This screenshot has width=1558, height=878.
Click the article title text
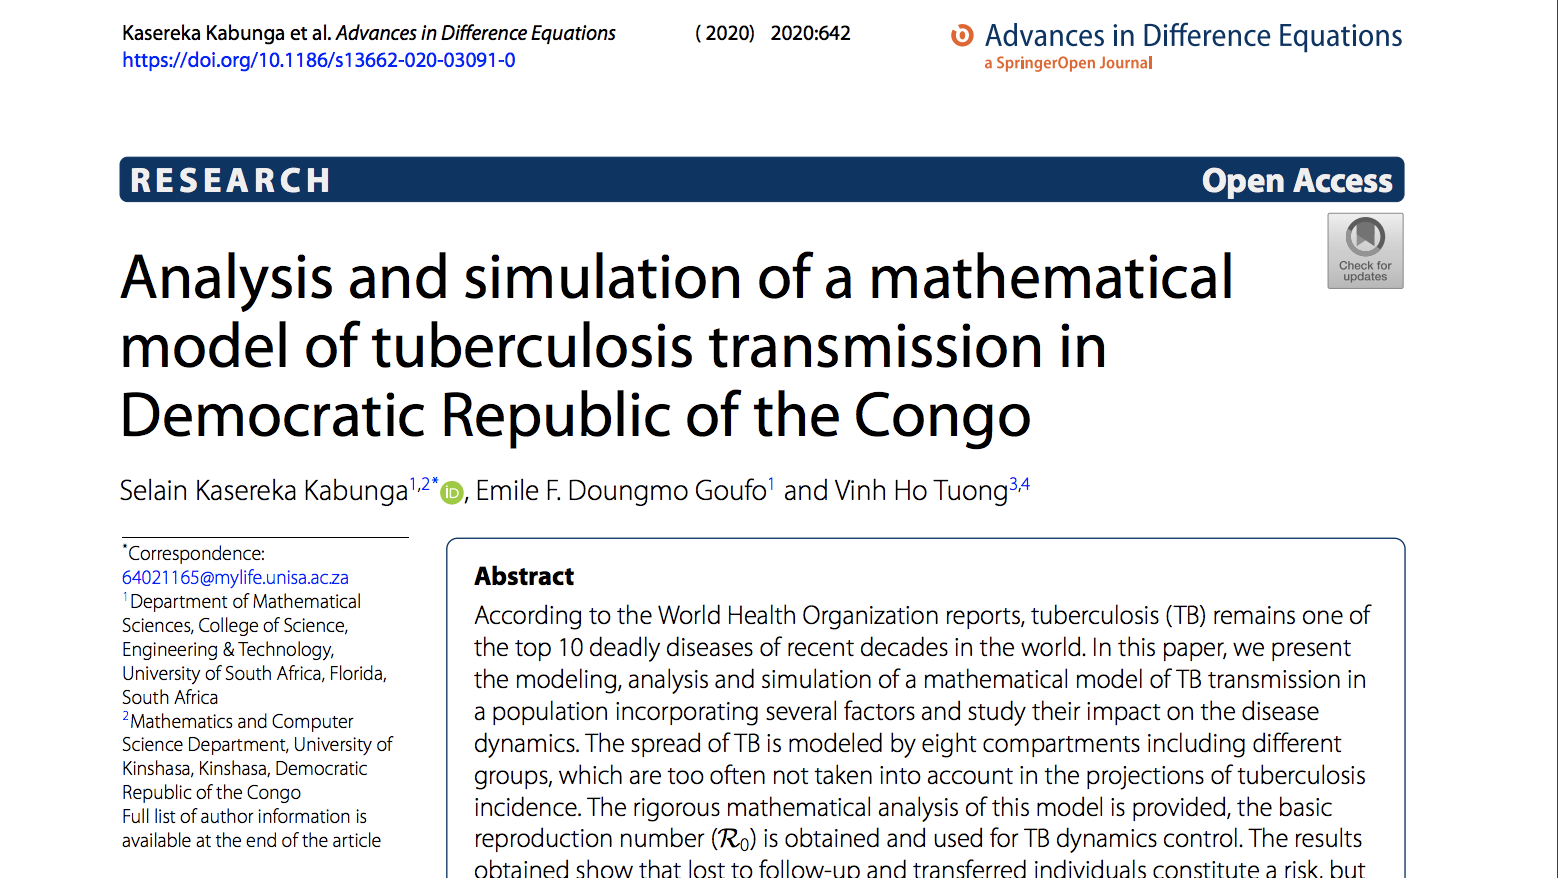point(676,346)
